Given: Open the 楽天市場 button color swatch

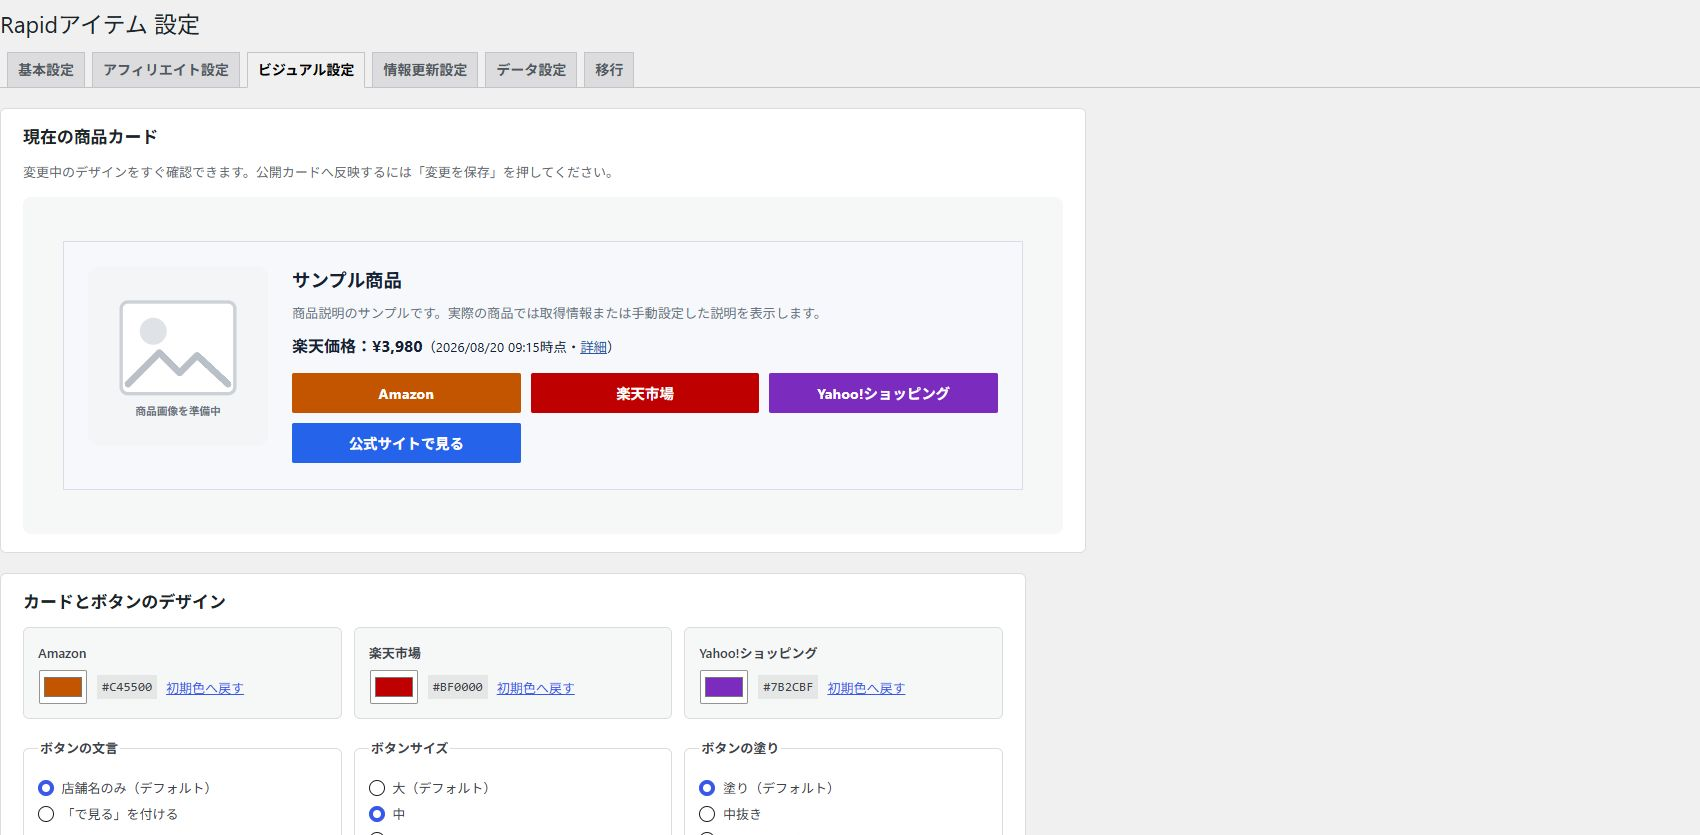Looking at the screenshot, I should click(x=394, y=687).
